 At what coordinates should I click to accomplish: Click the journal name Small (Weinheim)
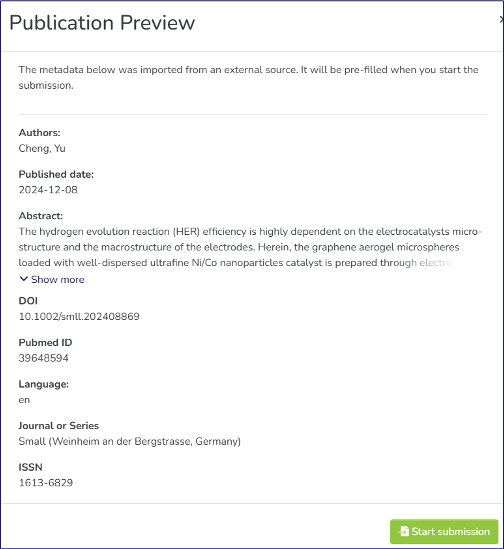coord(130,441)
